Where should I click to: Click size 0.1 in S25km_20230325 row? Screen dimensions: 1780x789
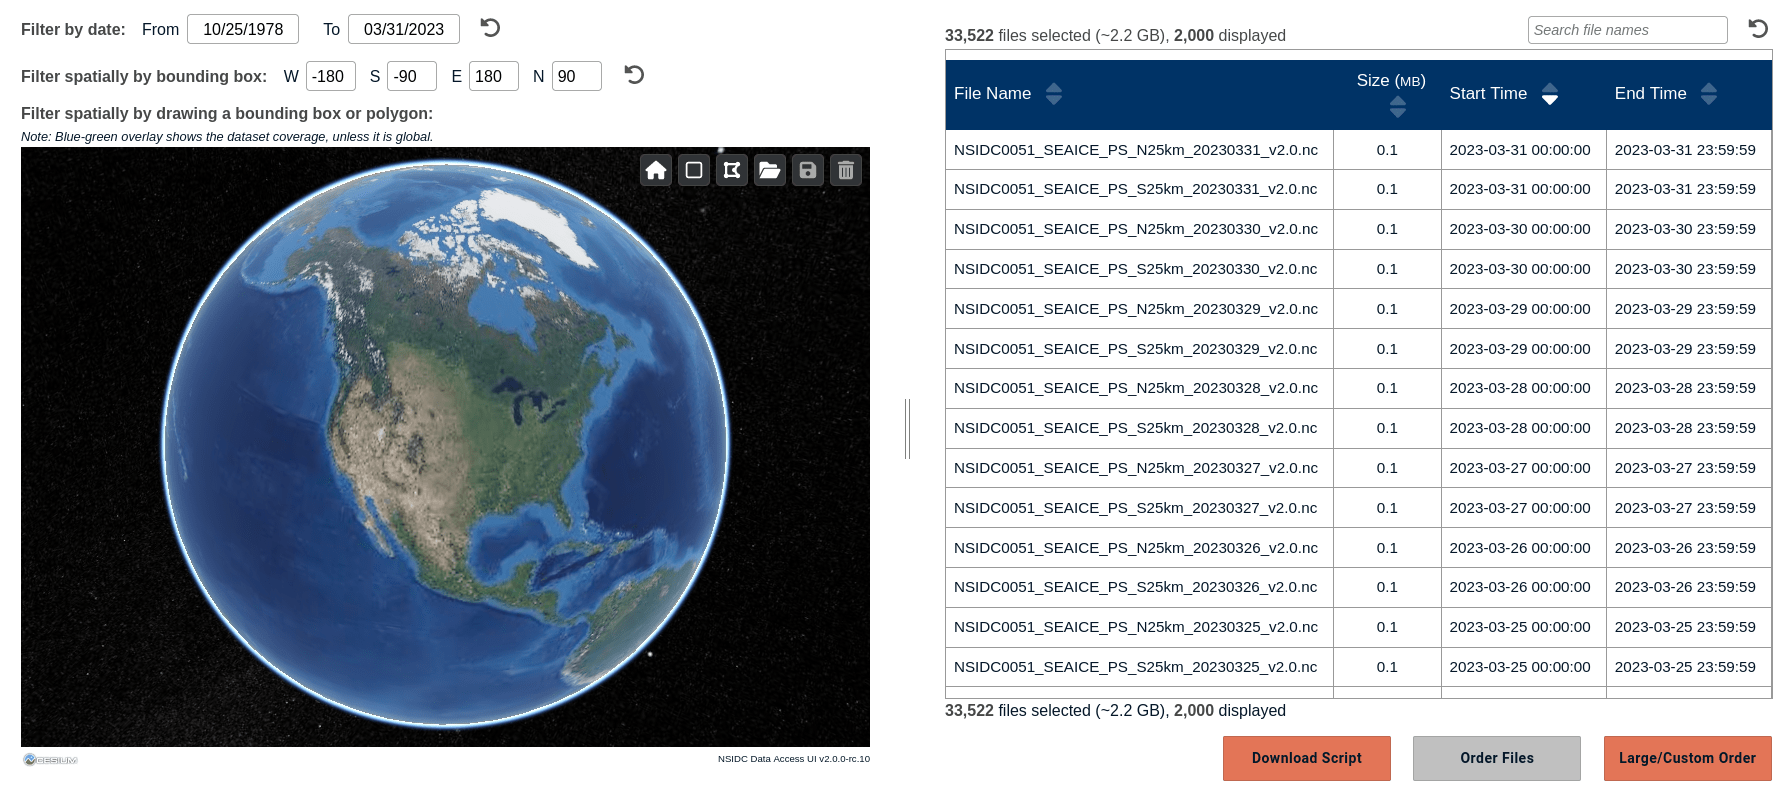1387,667
